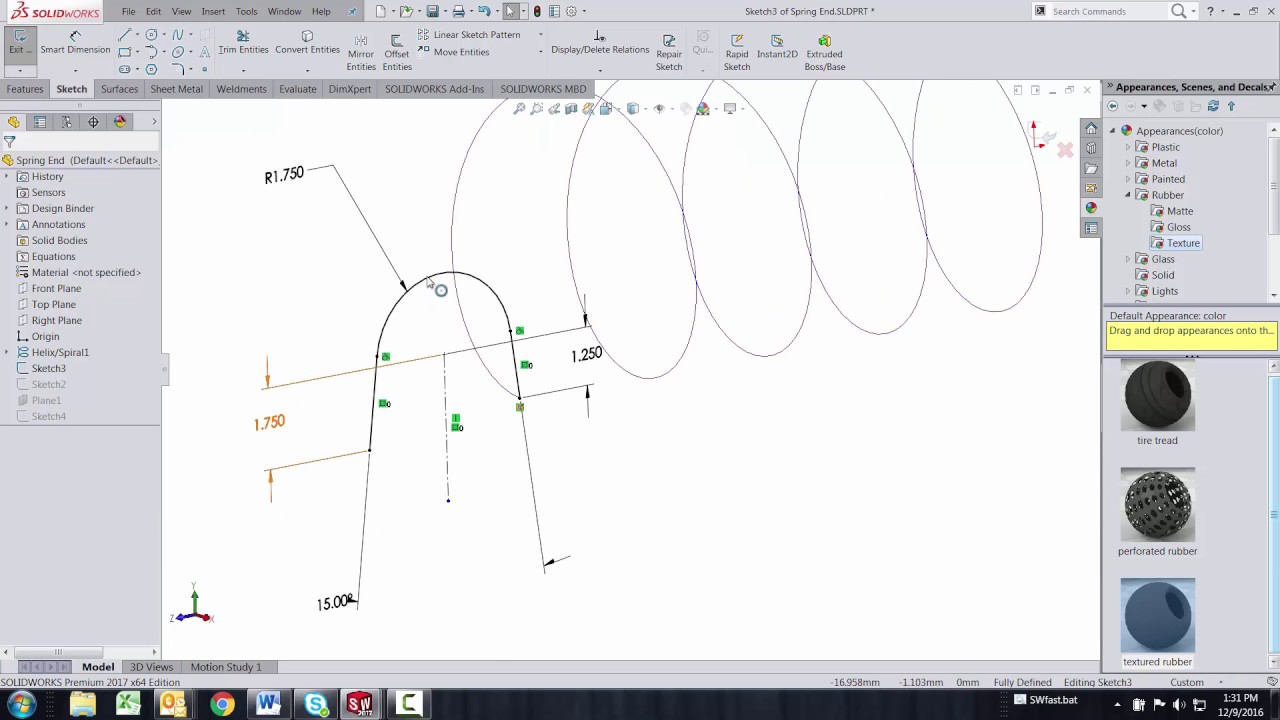Image resolution: width=1280 pixels, height=720 pixels.
Task: Click the back arrow in Appearances panel
Action: [x=1113, y=106]
